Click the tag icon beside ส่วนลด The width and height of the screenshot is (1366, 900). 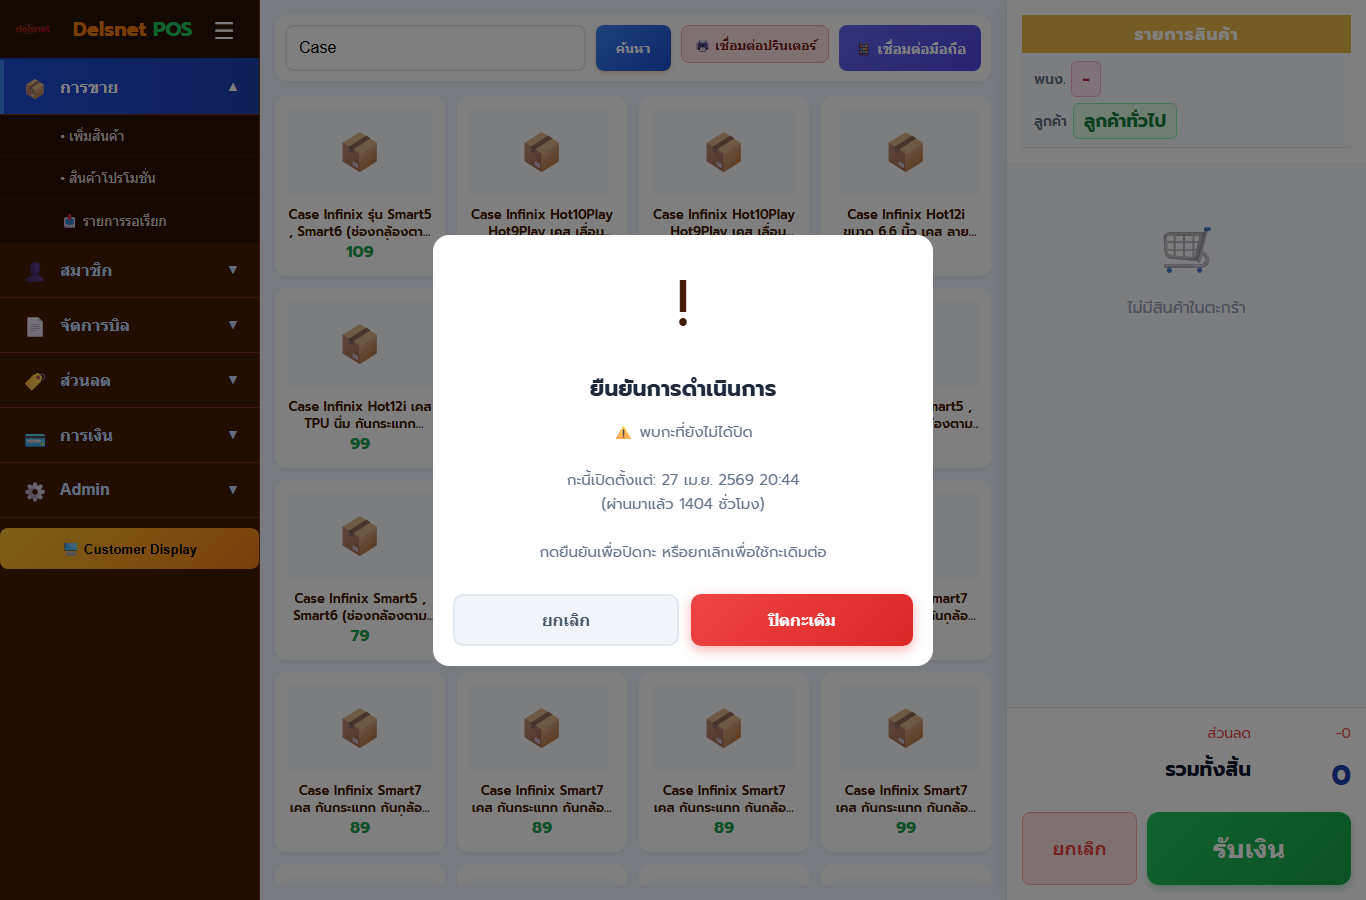35,381
